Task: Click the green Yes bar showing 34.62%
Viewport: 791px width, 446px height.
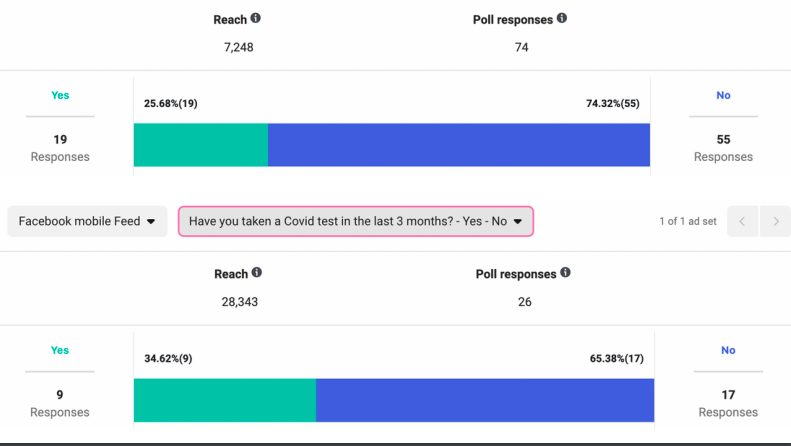Action: click(225, 400)
